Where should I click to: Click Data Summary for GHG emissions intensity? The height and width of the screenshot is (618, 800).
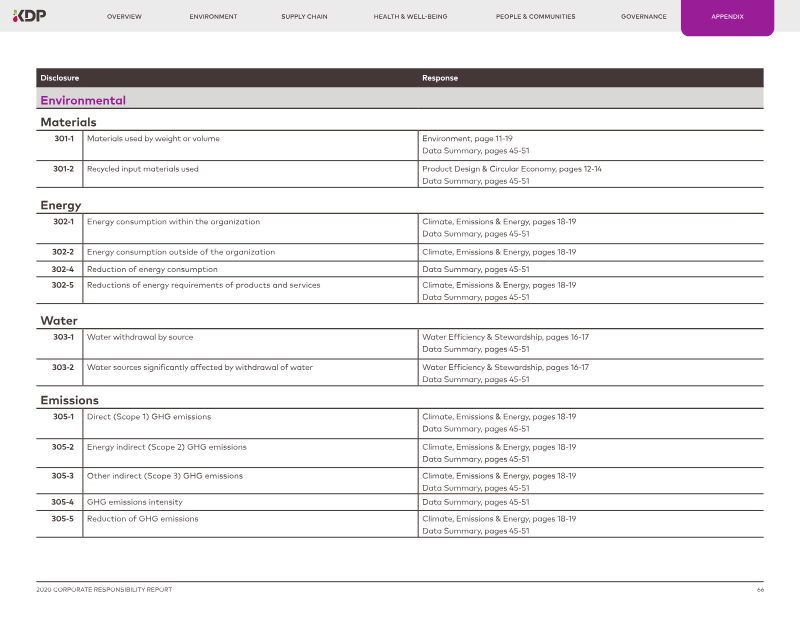[x=475, y=502]
